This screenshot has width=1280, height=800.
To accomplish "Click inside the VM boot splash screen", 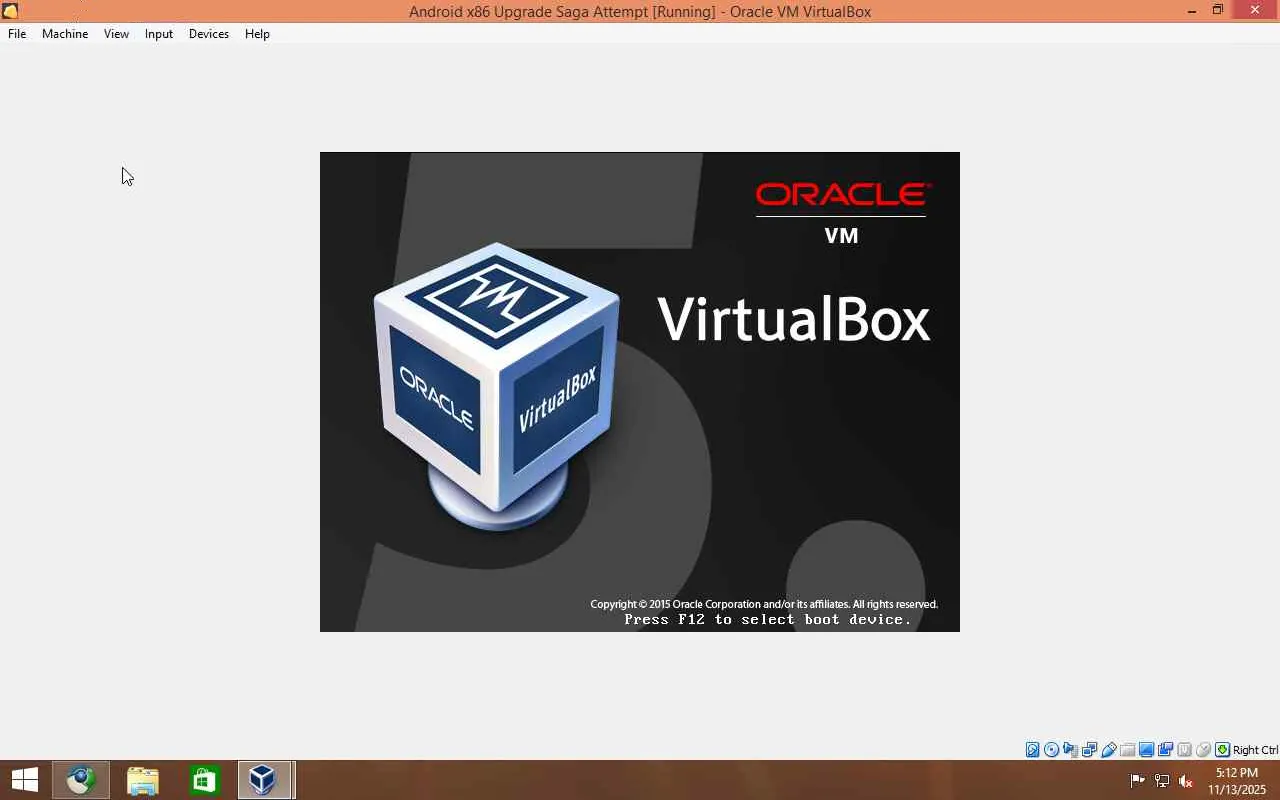I will tap(640, 392).
